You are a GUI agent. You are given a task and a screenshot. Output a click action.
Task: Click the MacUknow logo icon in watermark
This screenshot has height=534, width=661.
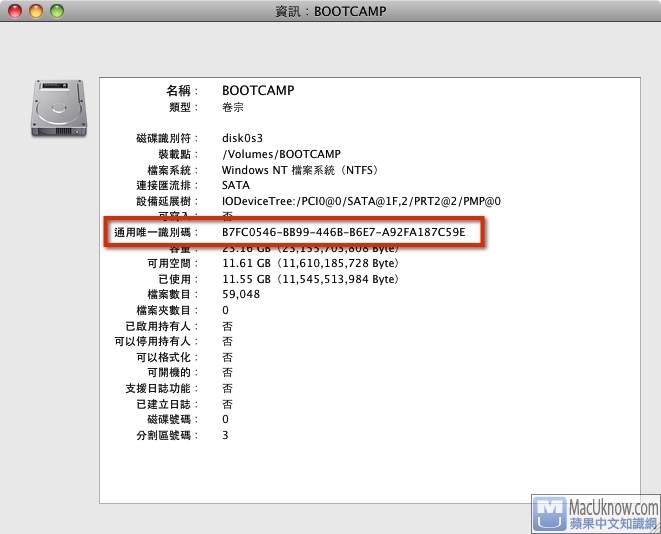549,514
